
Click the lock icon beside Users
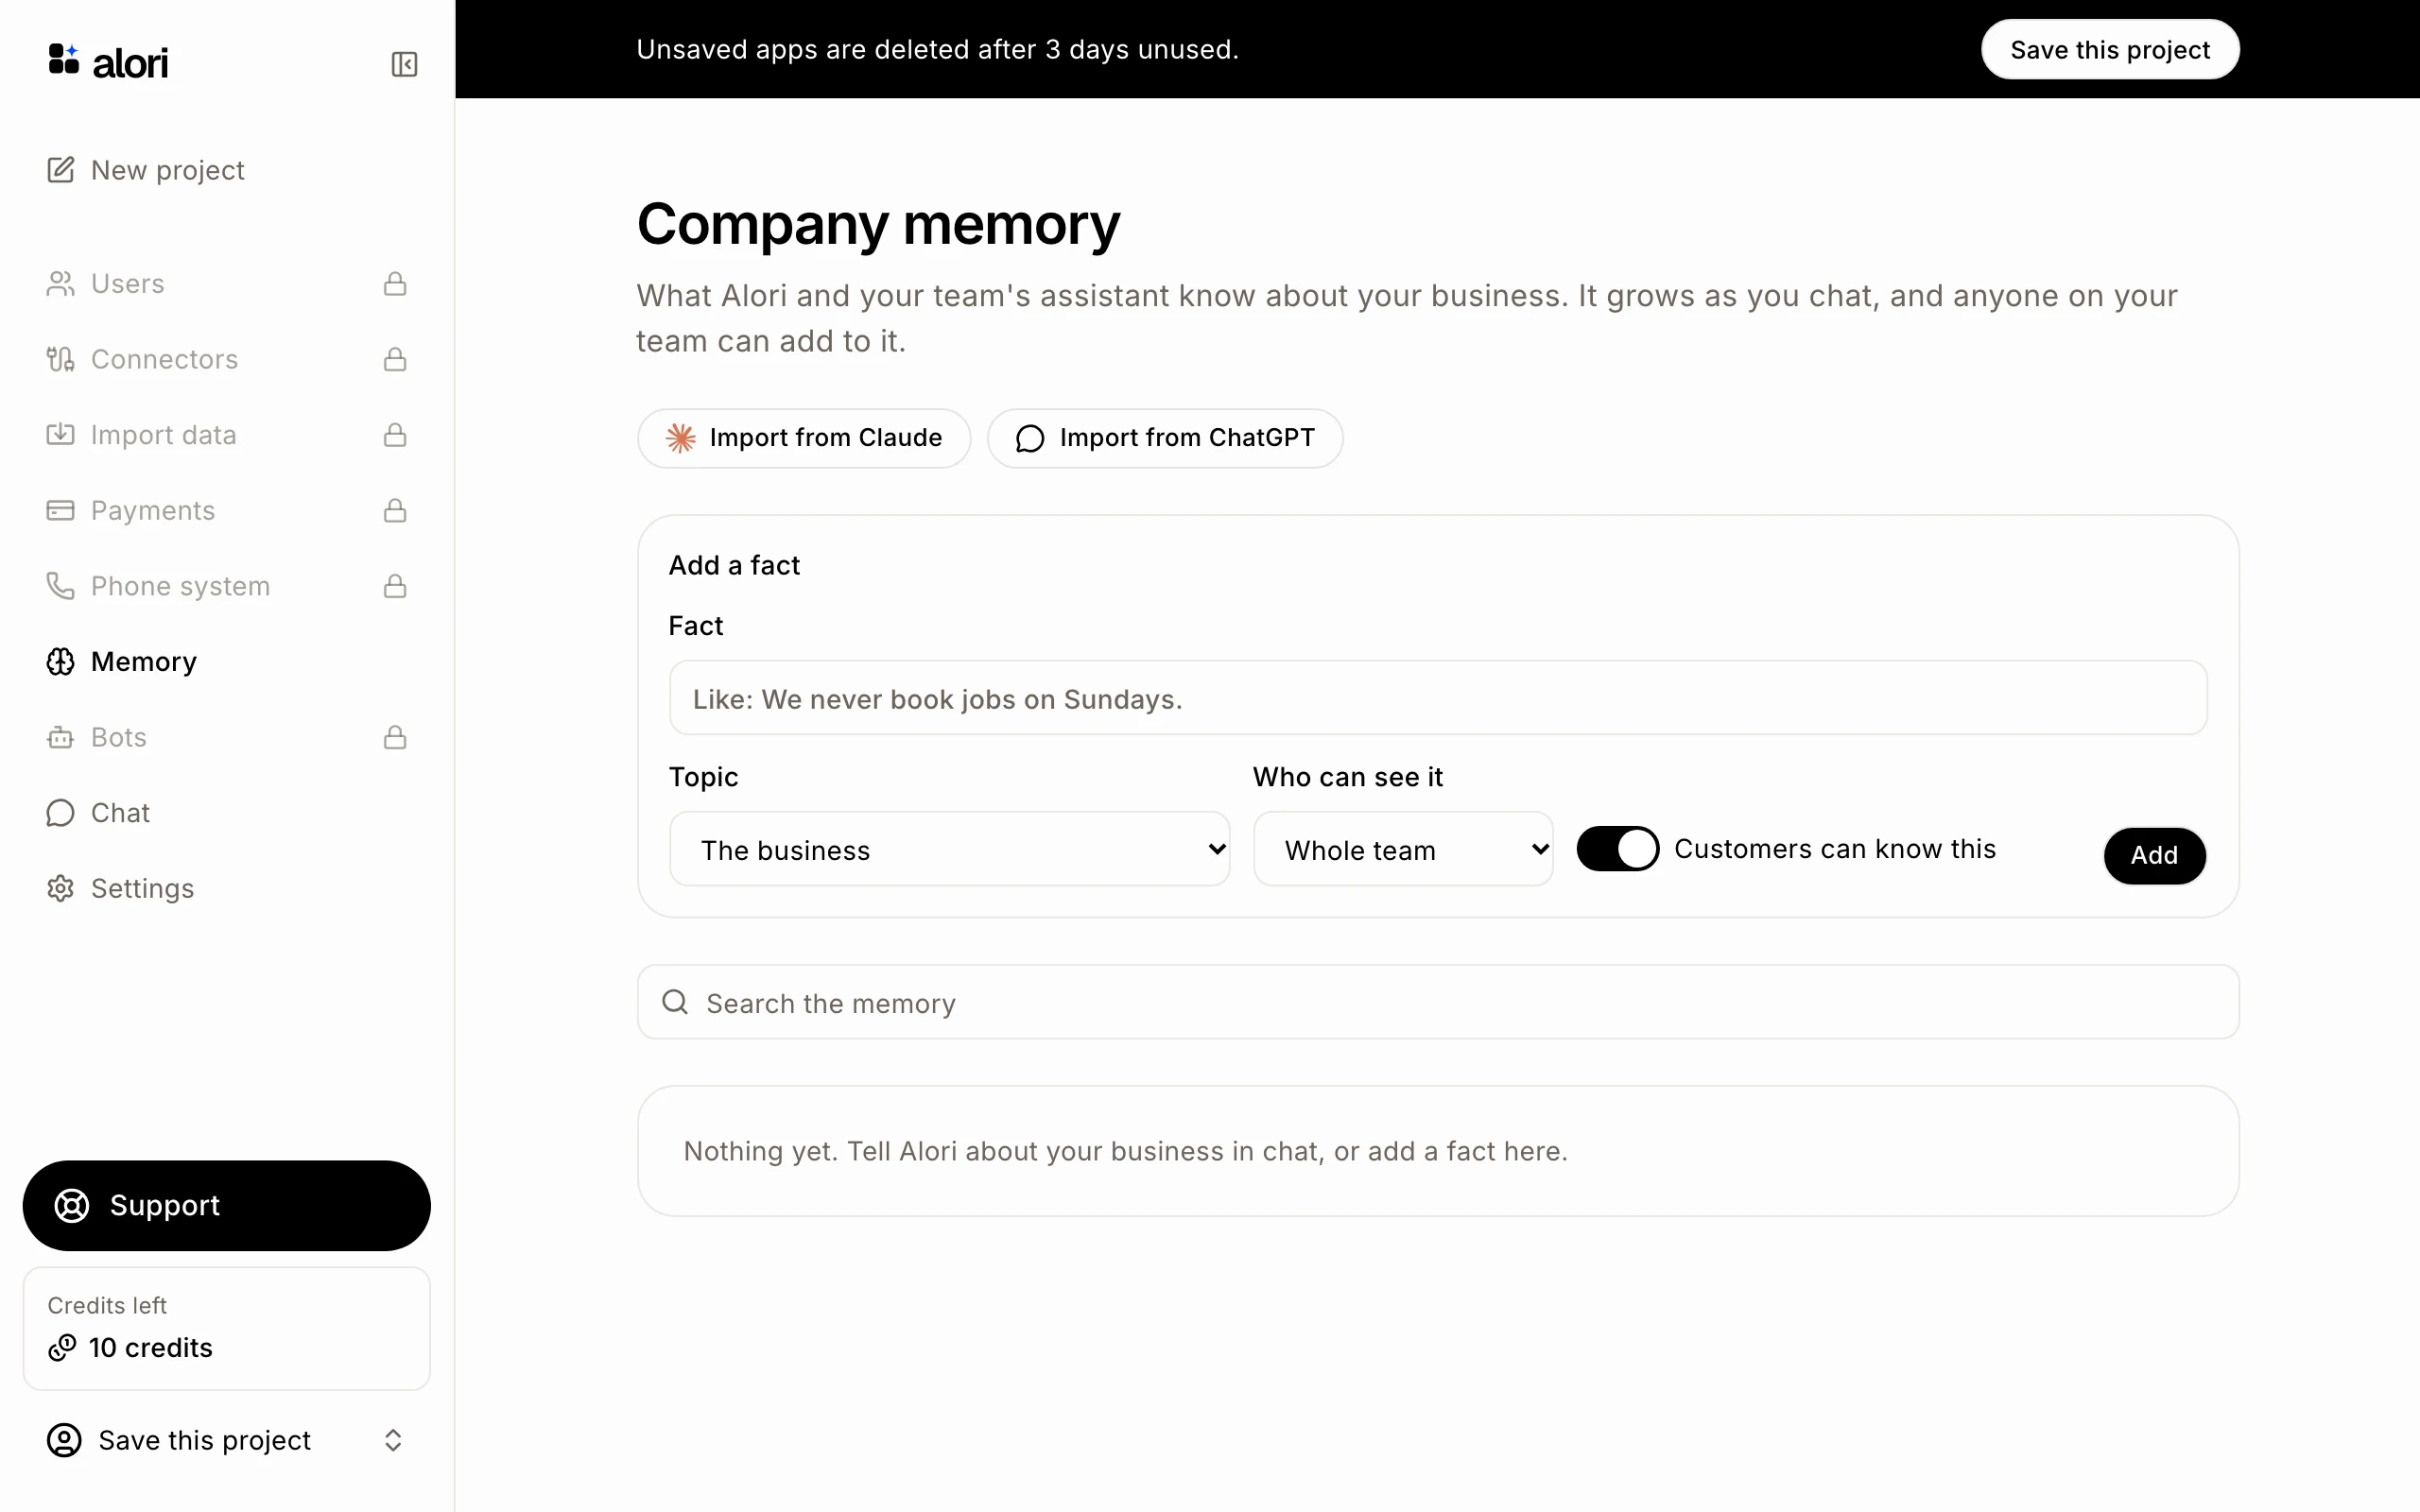395,284
